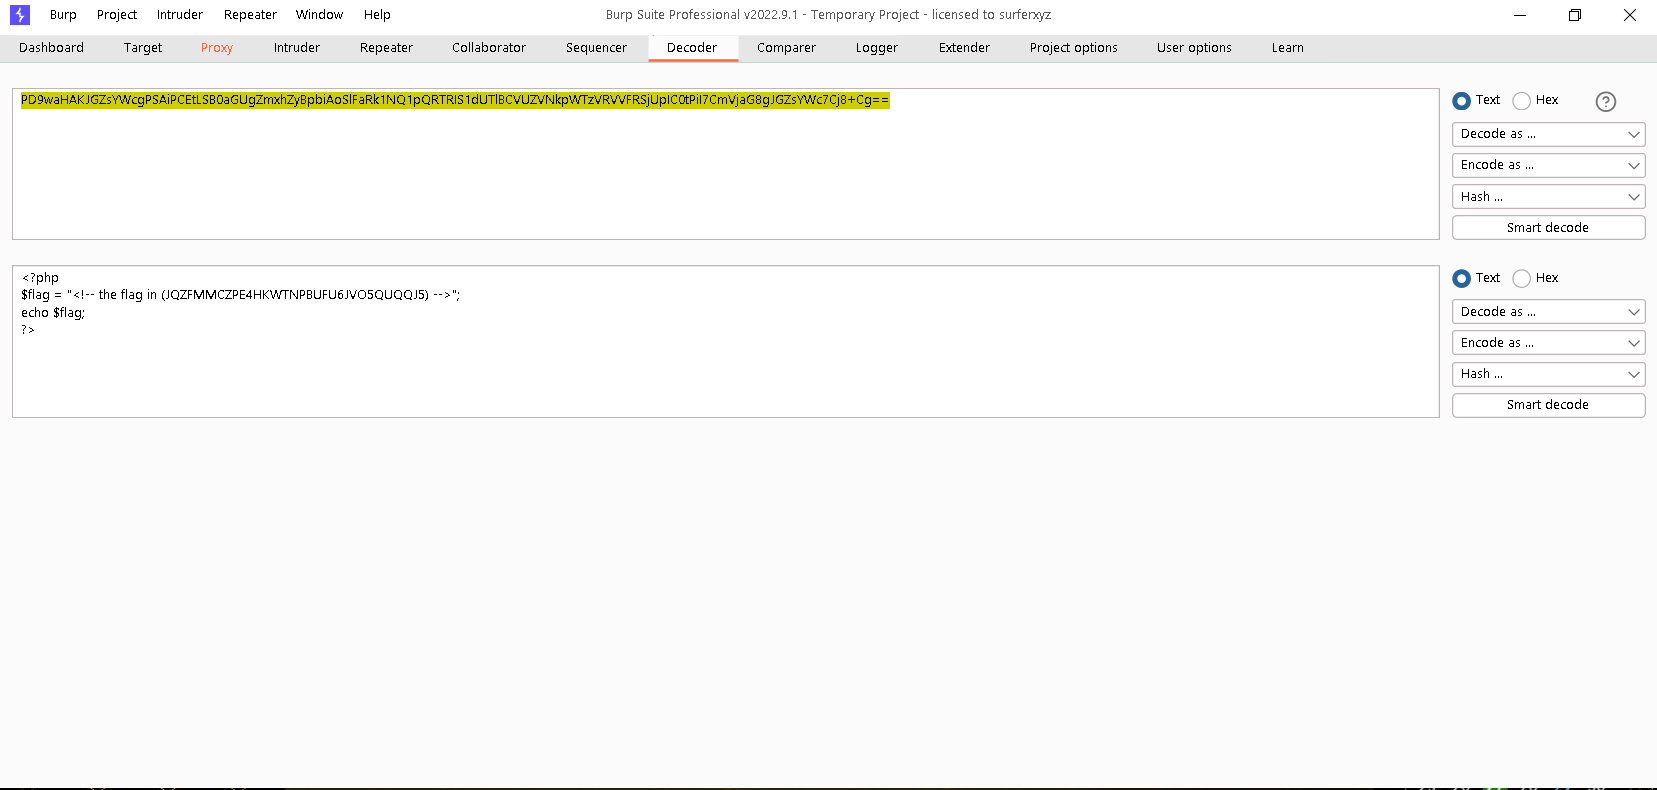Open the Decoder help question-mark icon

click(1606, 101)
